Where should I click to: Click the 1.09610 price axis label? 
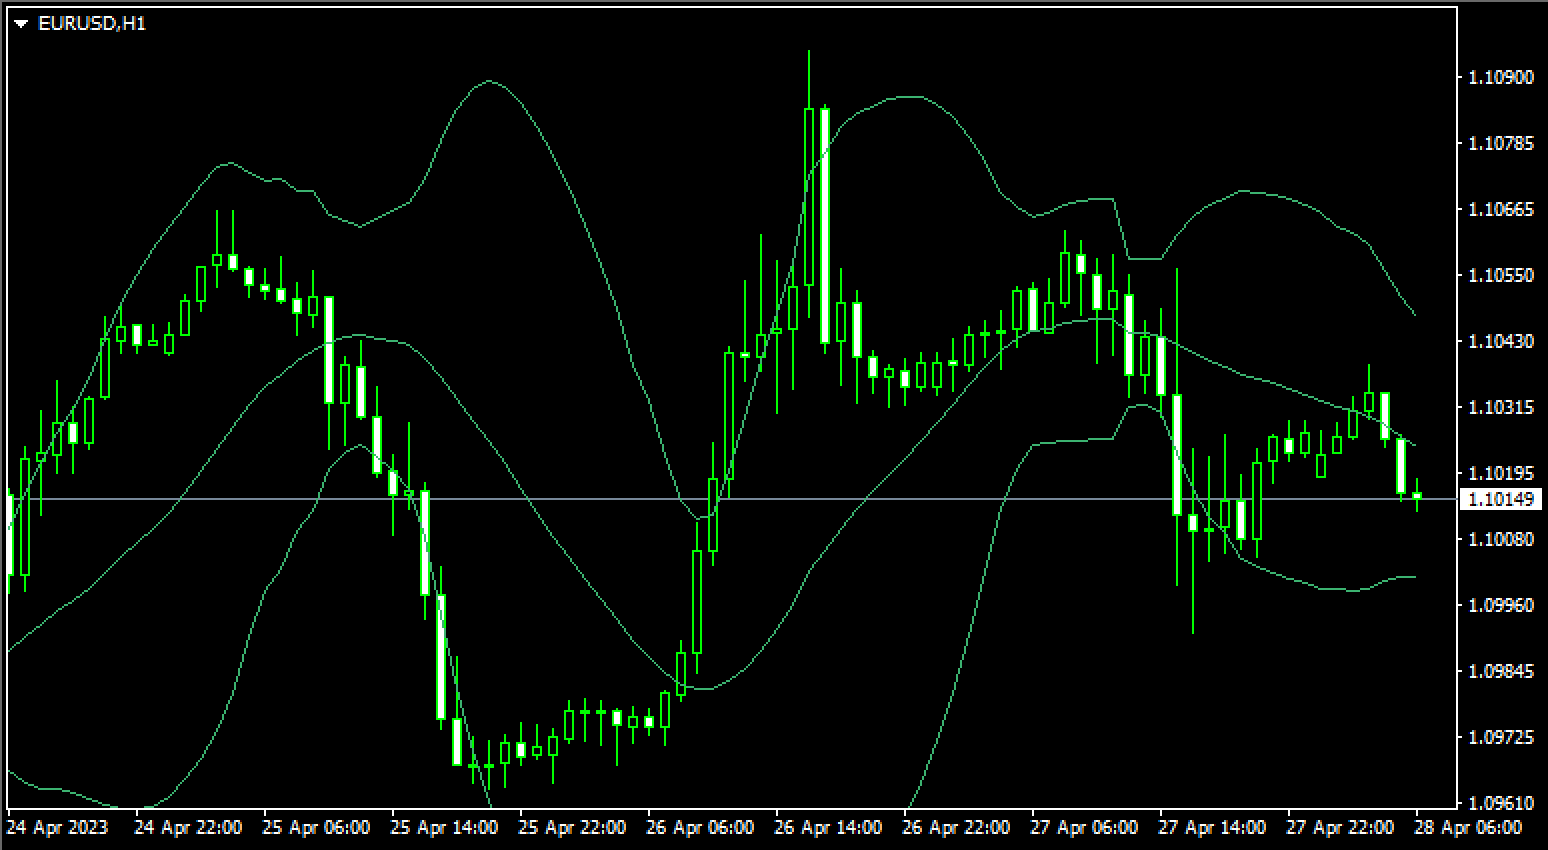tap(1501, 803)
